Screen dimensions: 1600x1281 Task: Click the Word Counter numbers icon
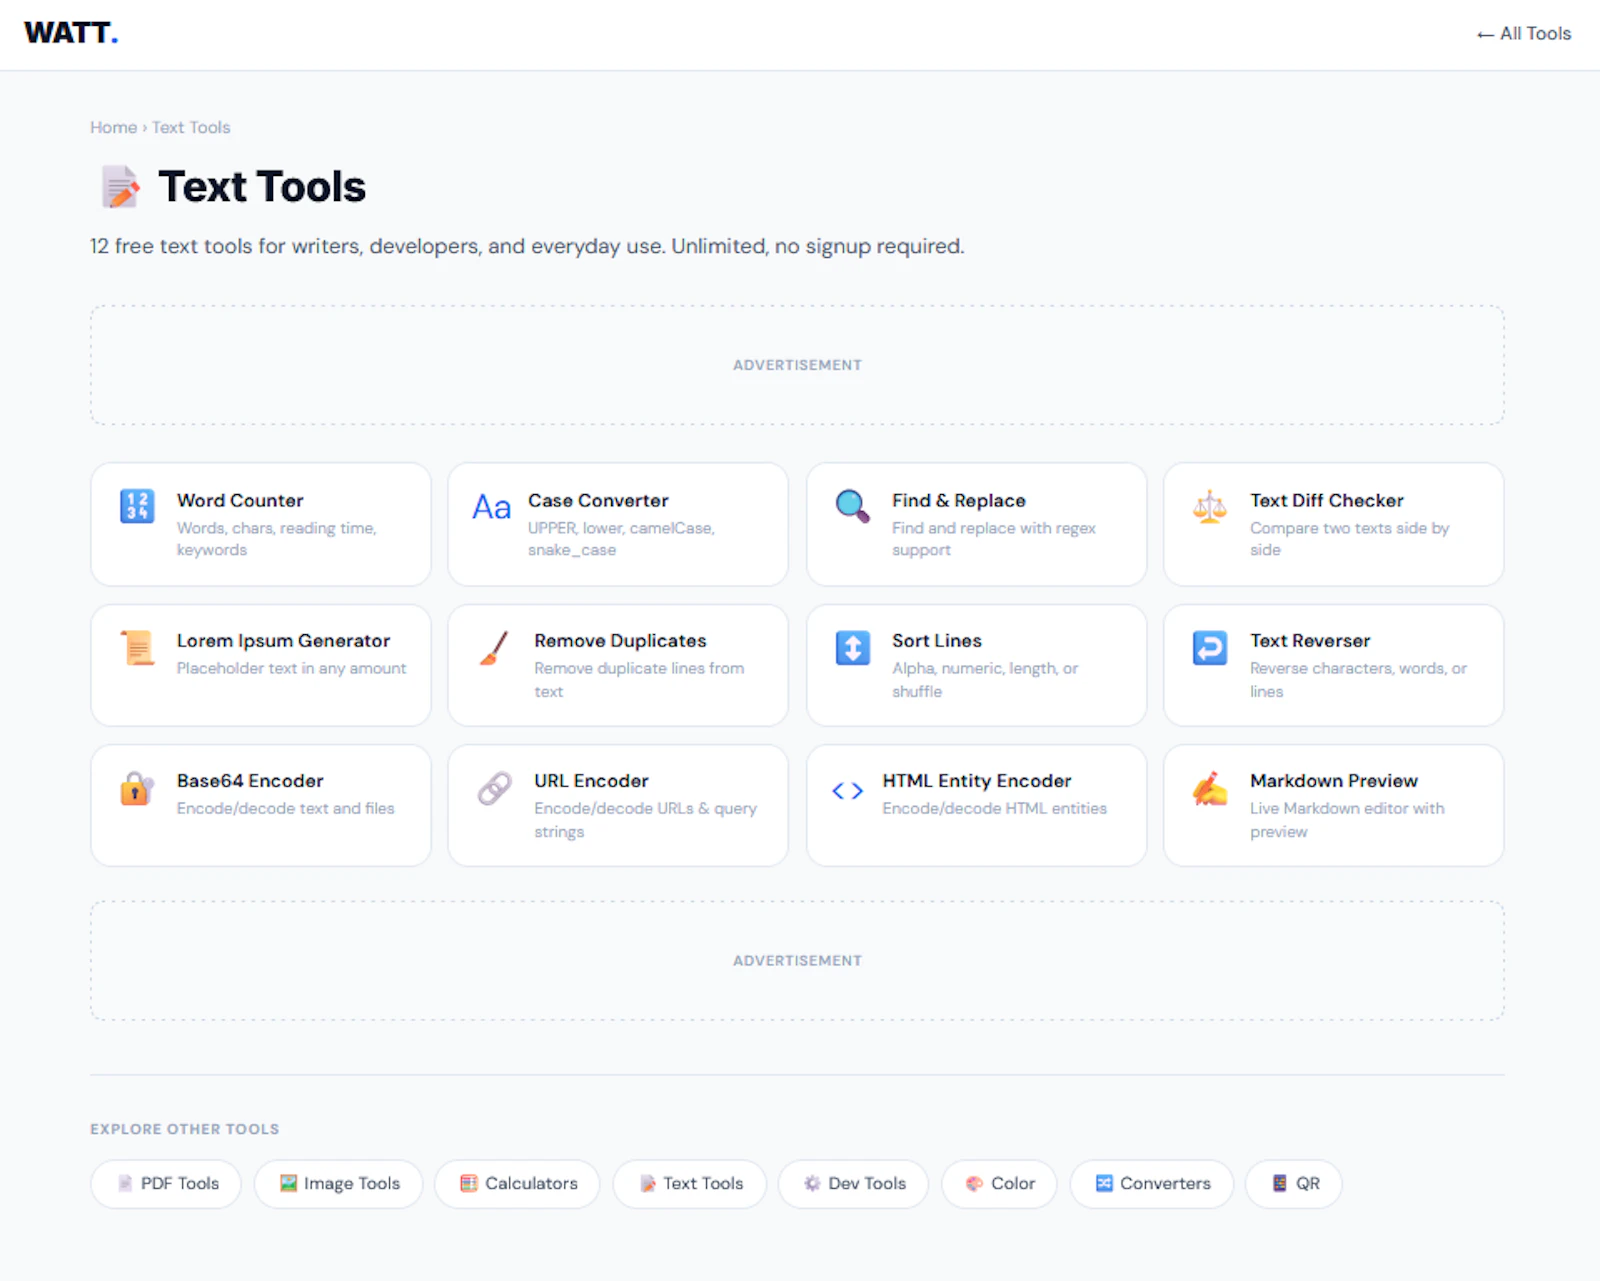tap(137, 506)
